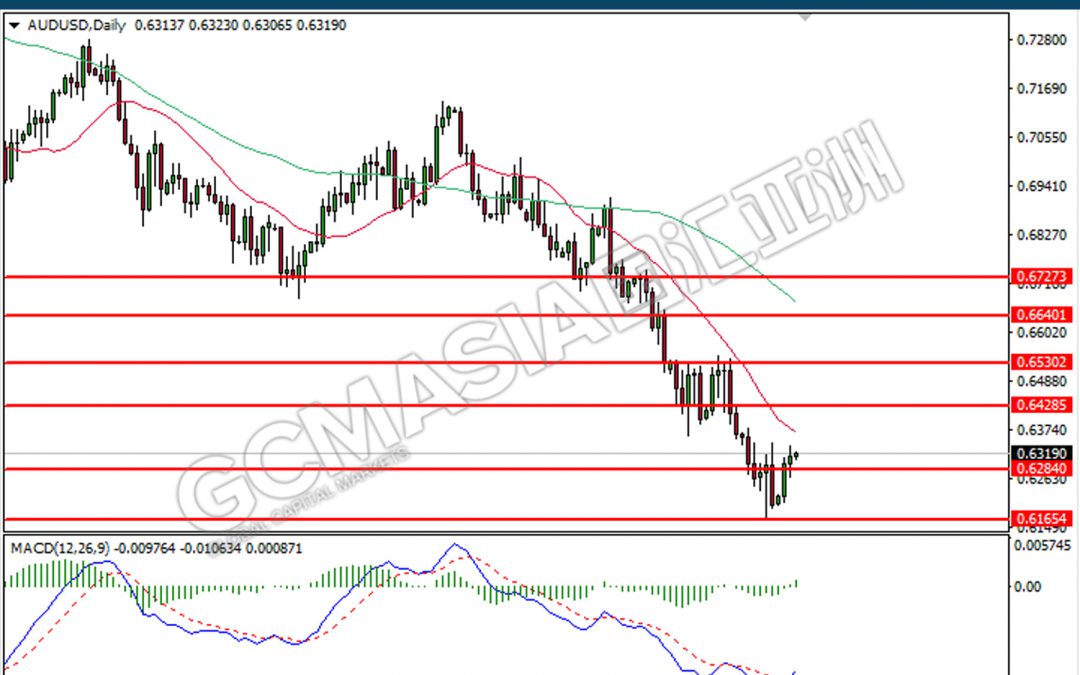Select the 0.64285 price level label
Image resolution: width=1080 pixels, height=675 pixels.
pyautogui.click(x=1041, y=405)
